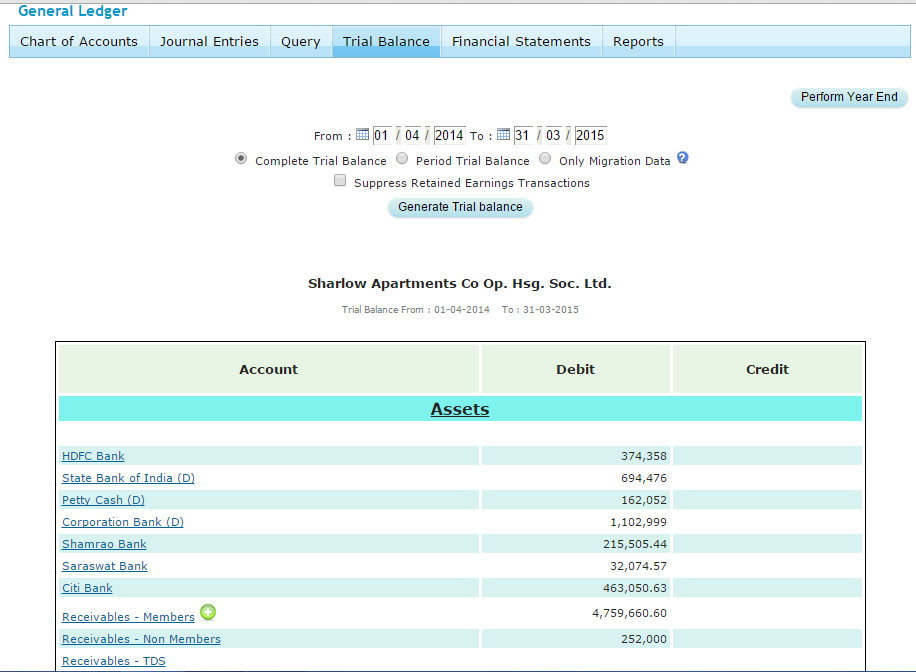Select the Trial Balance tab
The height and width of the screenshot is (672, 916).
386,41
